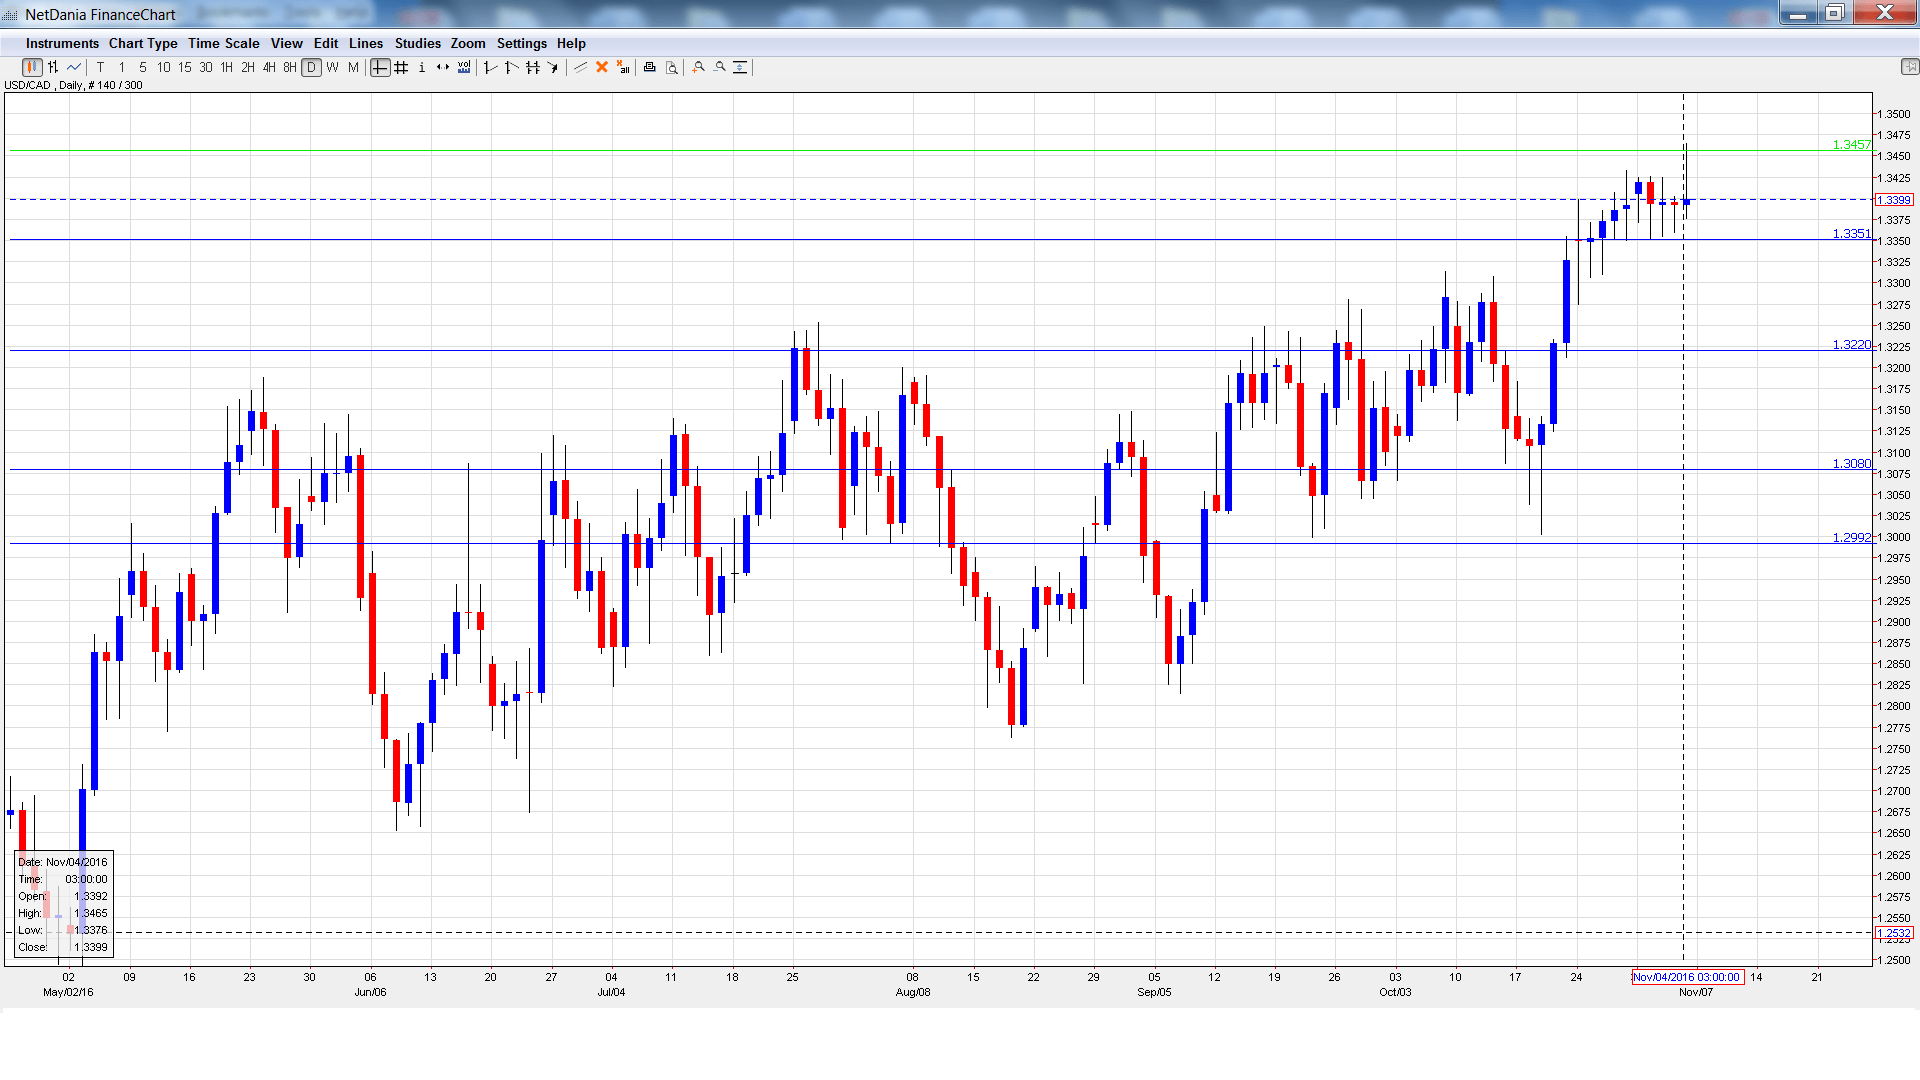Select the W weekly timeframe button
The height and width of the screenshot is (1080, 1920).
(333, 67)
